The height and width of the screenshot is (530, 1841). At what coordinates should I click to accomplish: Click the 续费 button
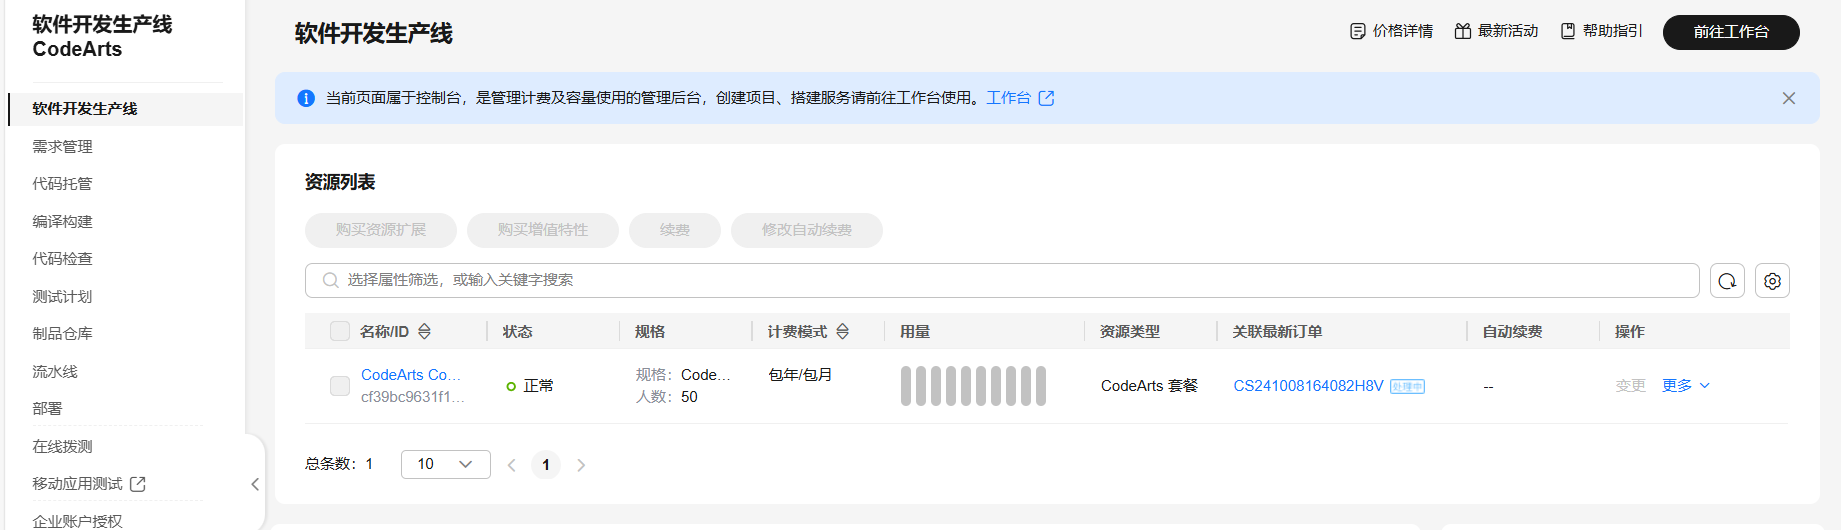pos(675,230)
